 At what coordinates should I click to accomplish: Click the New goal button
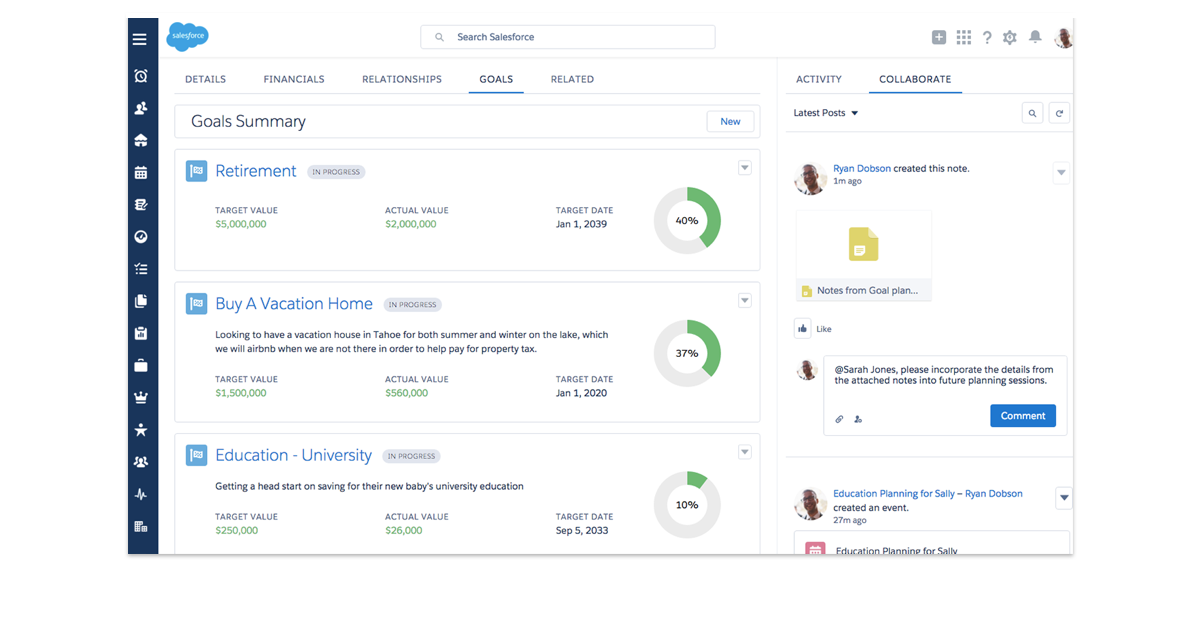pyautogui.click(x=730, y=121)
